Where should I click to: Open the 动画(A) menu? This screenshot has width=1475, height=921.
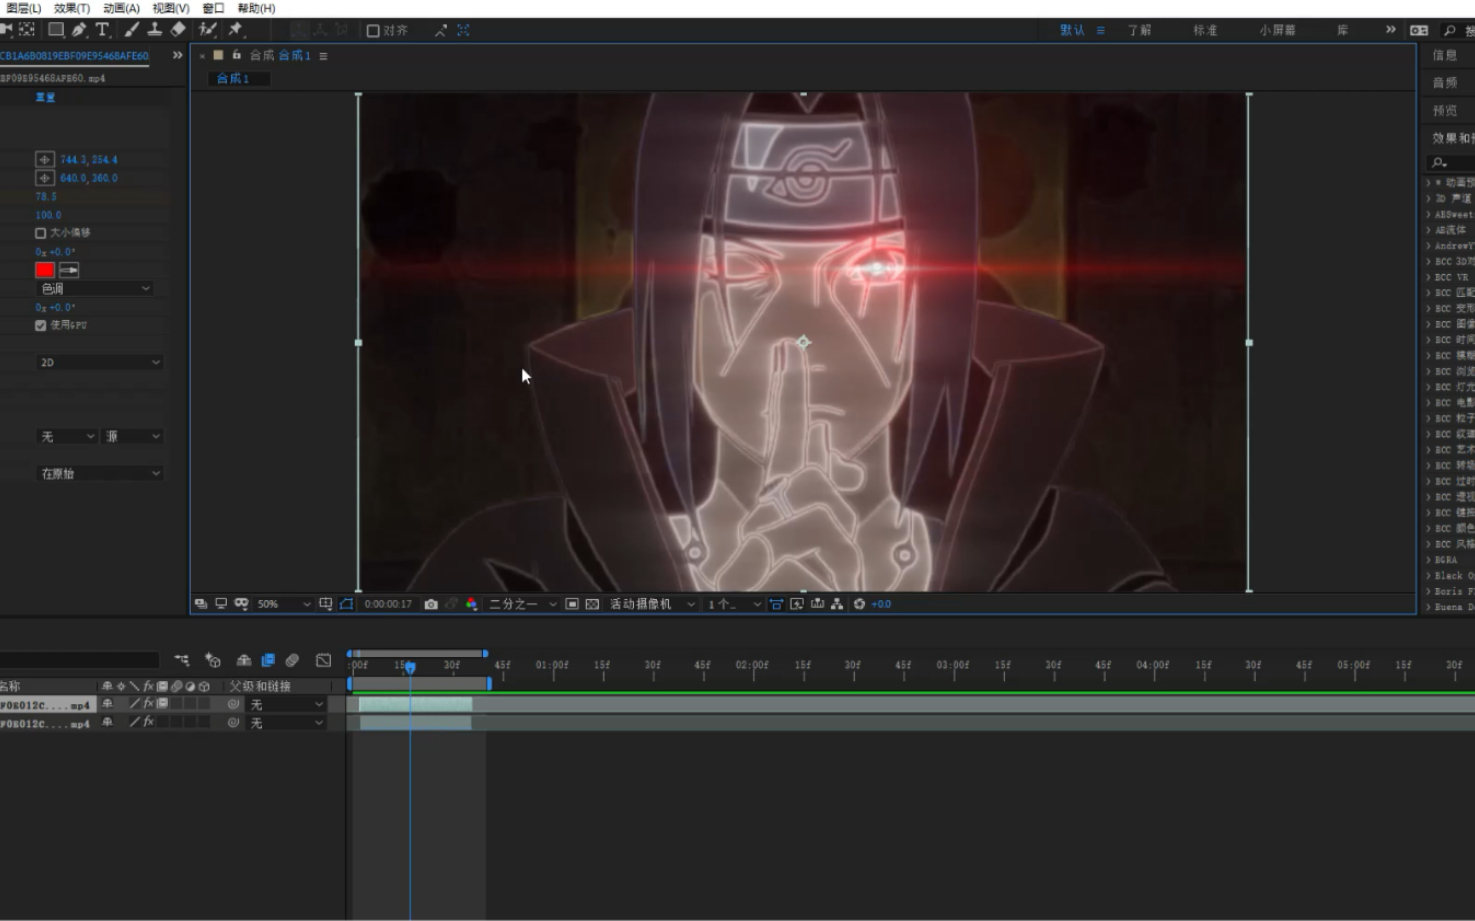coord(121,8)
